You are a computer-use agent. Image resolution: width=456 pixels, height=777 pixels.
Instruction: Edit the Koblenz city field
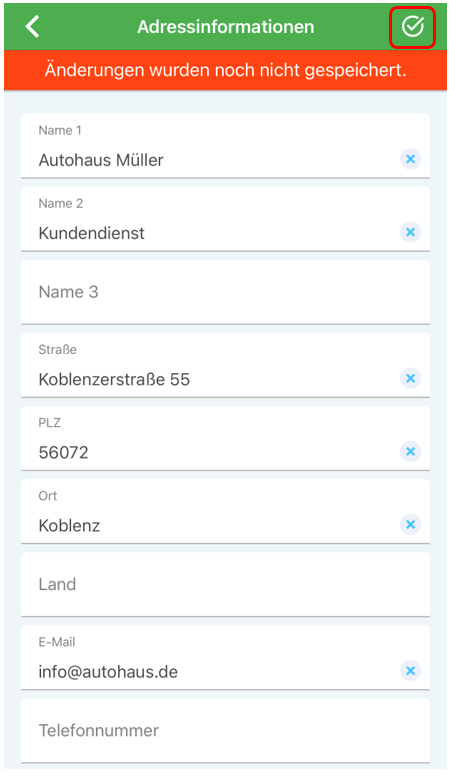225,511
